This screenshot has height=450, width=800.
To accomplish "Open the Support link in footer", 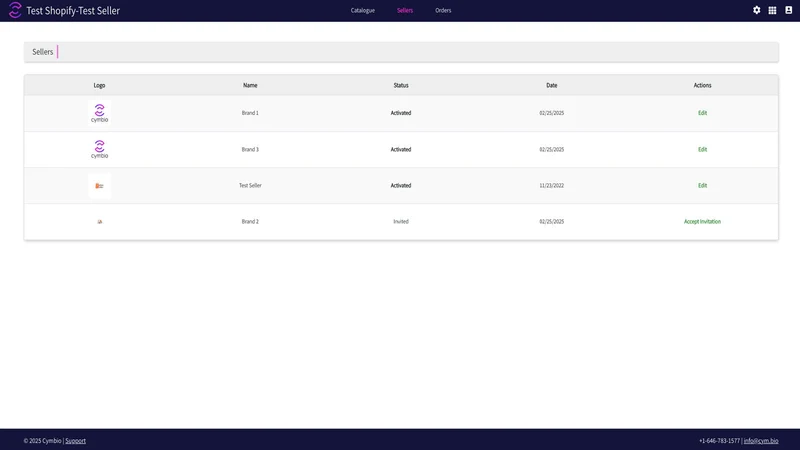I will coord(76,441).
